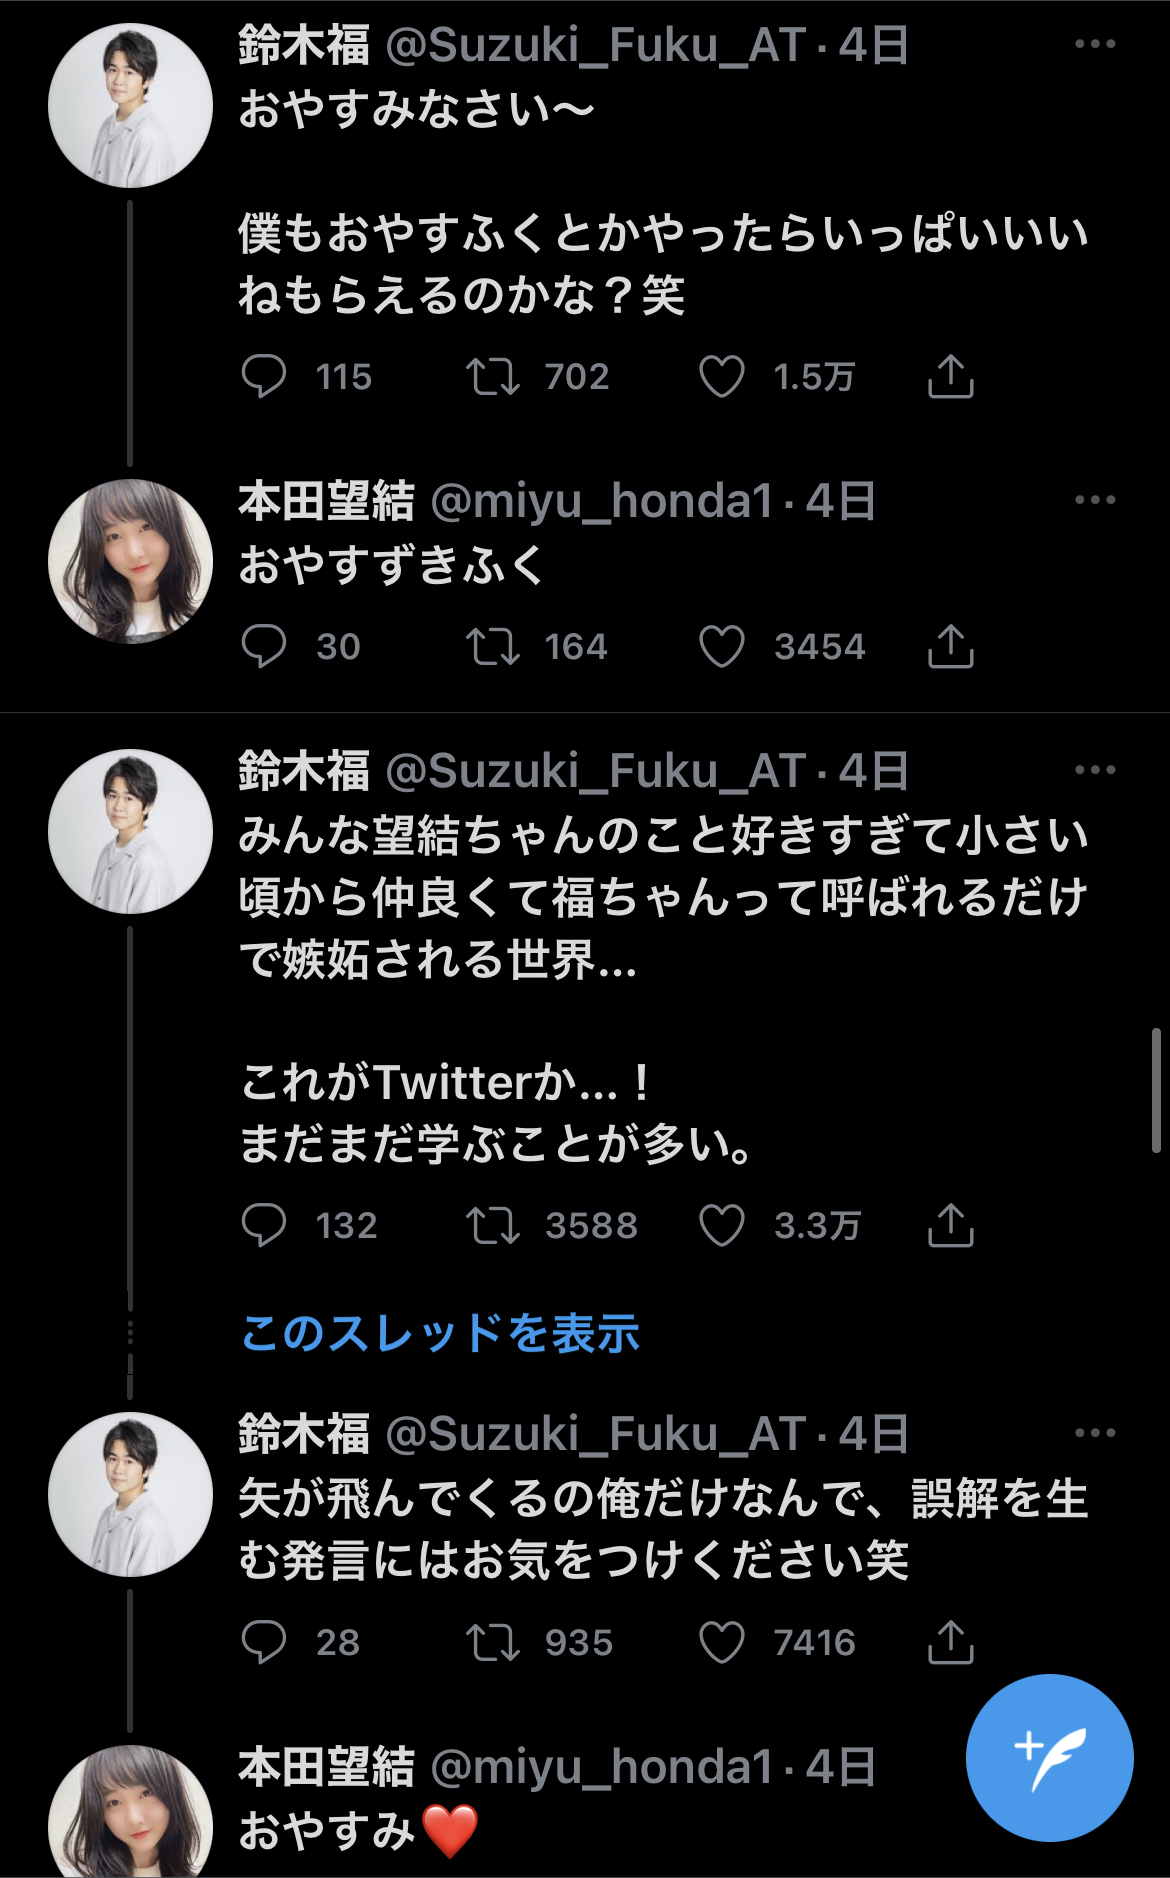Reply to the tweet with 28 replies
The image size is (1170, 1878).
click(x=264, y=1642)
